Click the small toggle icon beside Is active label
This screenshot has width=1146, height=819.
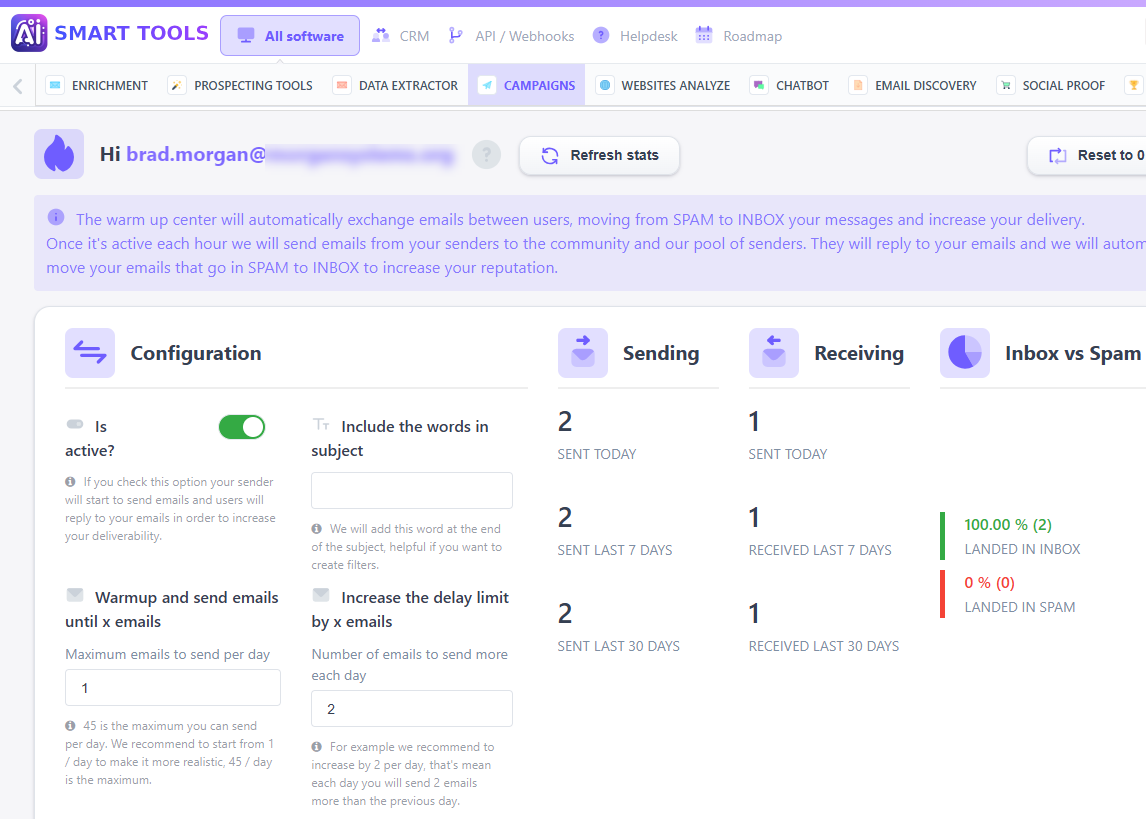point(75,424)
